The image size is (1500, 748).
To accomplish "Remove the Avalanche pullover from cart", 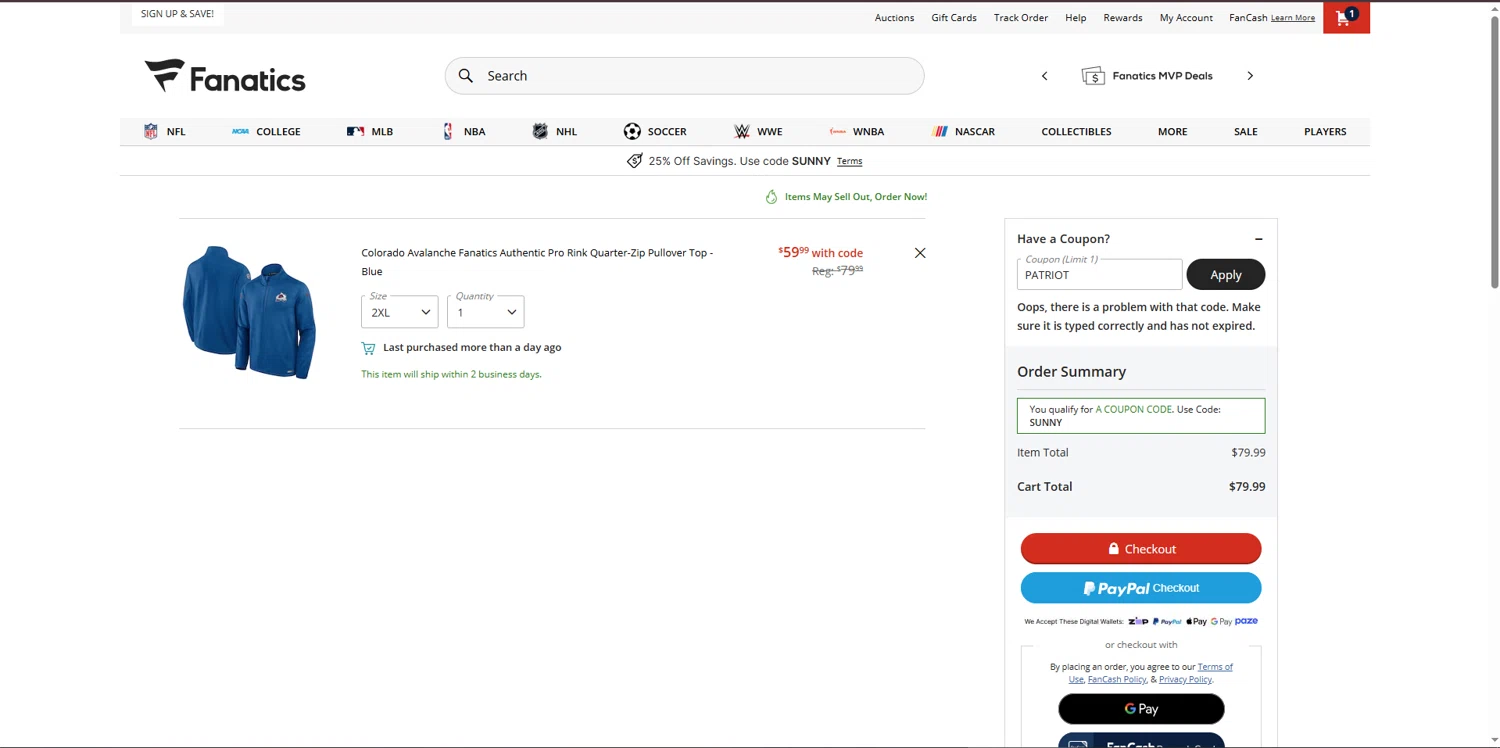I will [920, 253].
